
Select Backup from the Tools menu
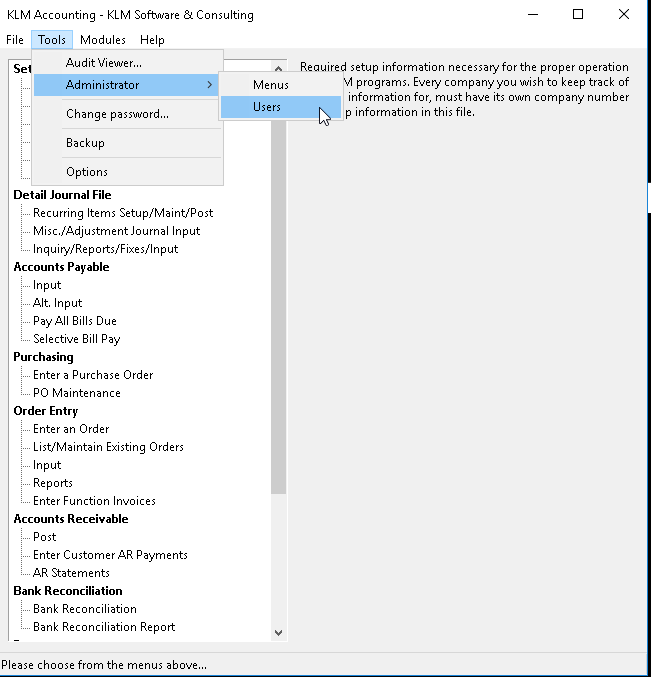tap(127, 143)
